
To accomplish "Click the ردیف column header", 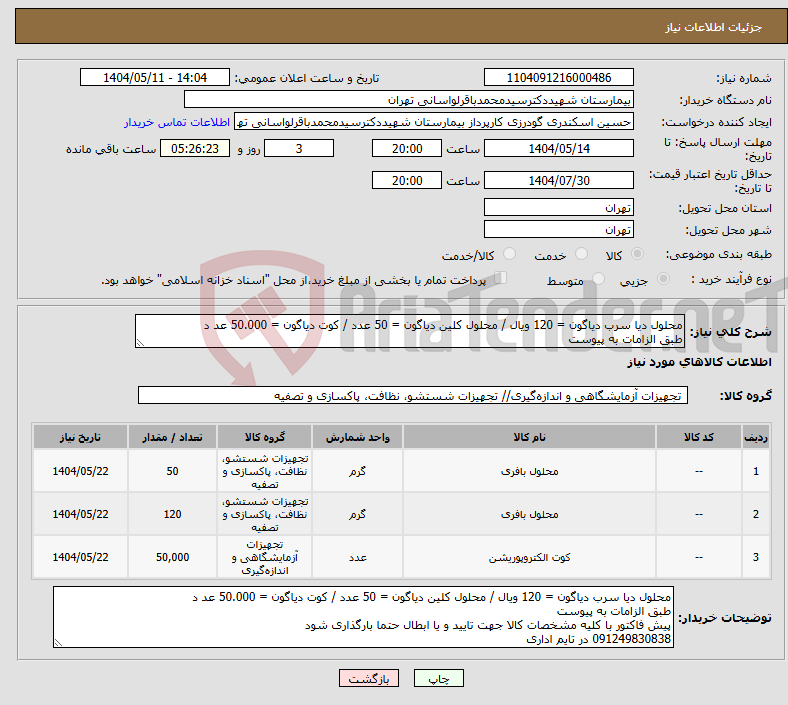I will pyautogui.click(x=755, y=437).
